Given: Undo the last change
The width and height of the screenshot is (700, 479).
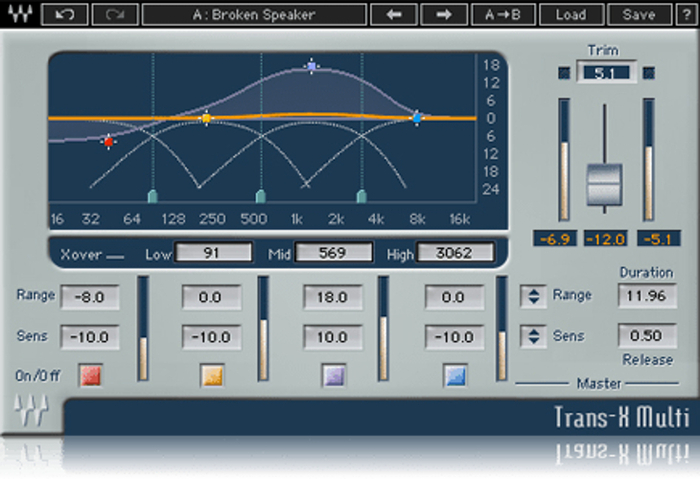Looking at the screenshot, I should click(x=65, y=14).
